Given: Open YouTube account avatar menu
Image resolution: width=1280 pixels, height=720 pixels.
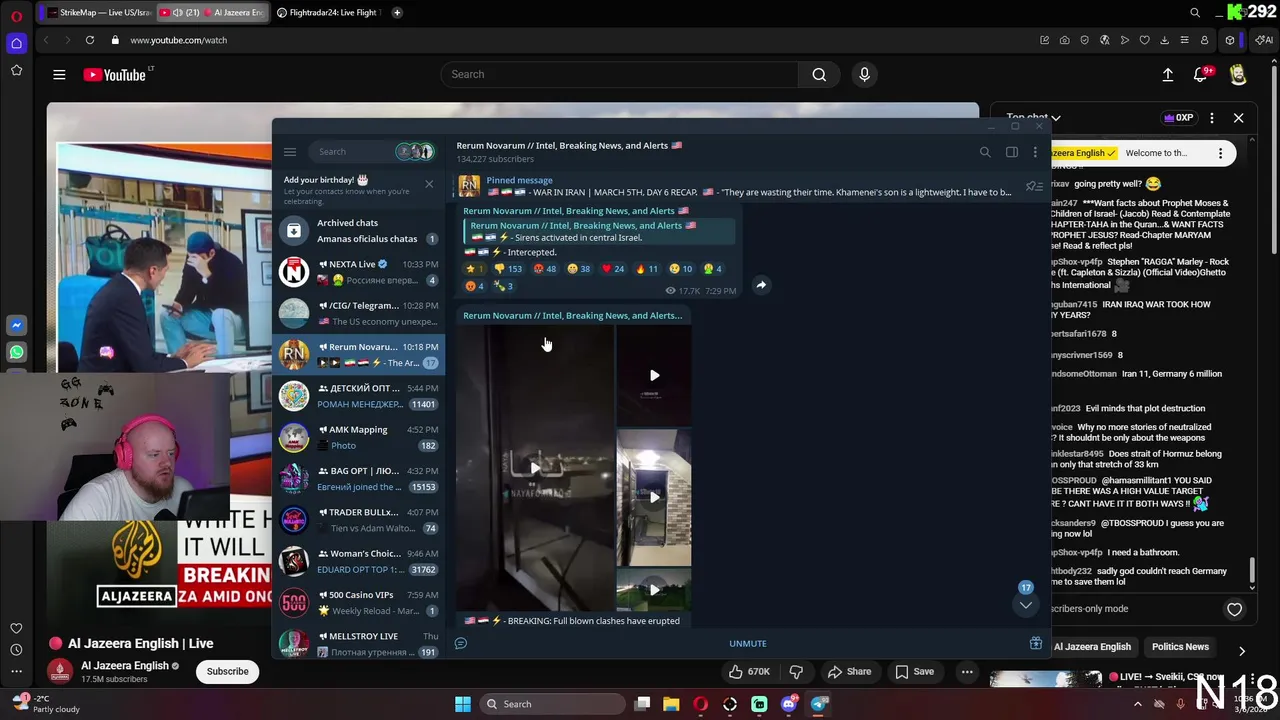Looking at the screenshot, I should [x=1238, y=75].
